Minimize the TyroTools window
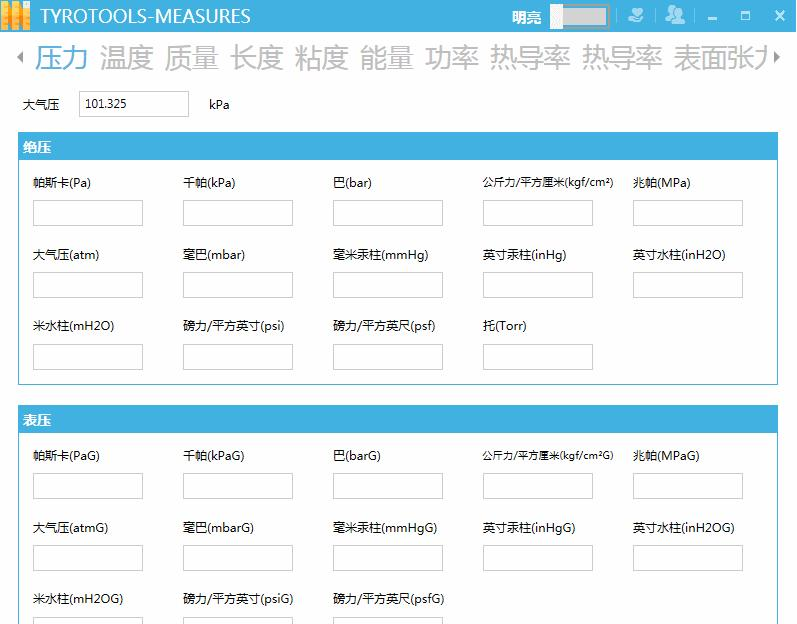 pyautogui.click(x=713, y=18)
